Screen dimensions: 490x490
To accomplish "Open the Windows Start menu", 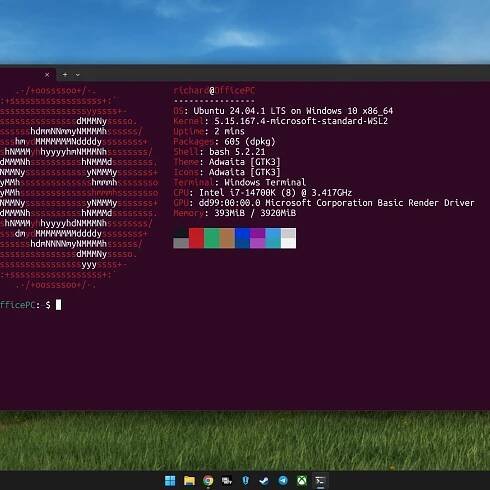I will pyautogui.click(x=170, y=480).
